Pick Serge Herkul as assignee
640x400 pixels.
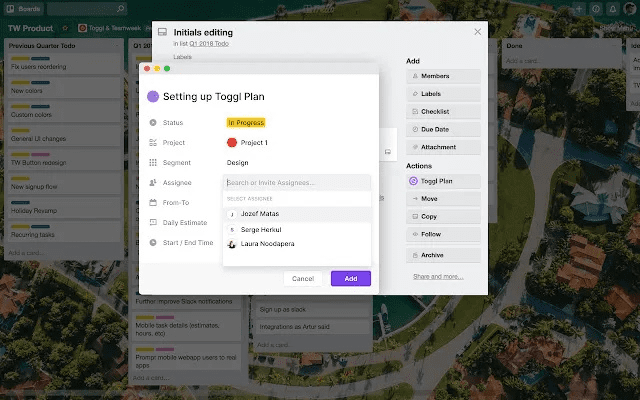tap(260, 229)
